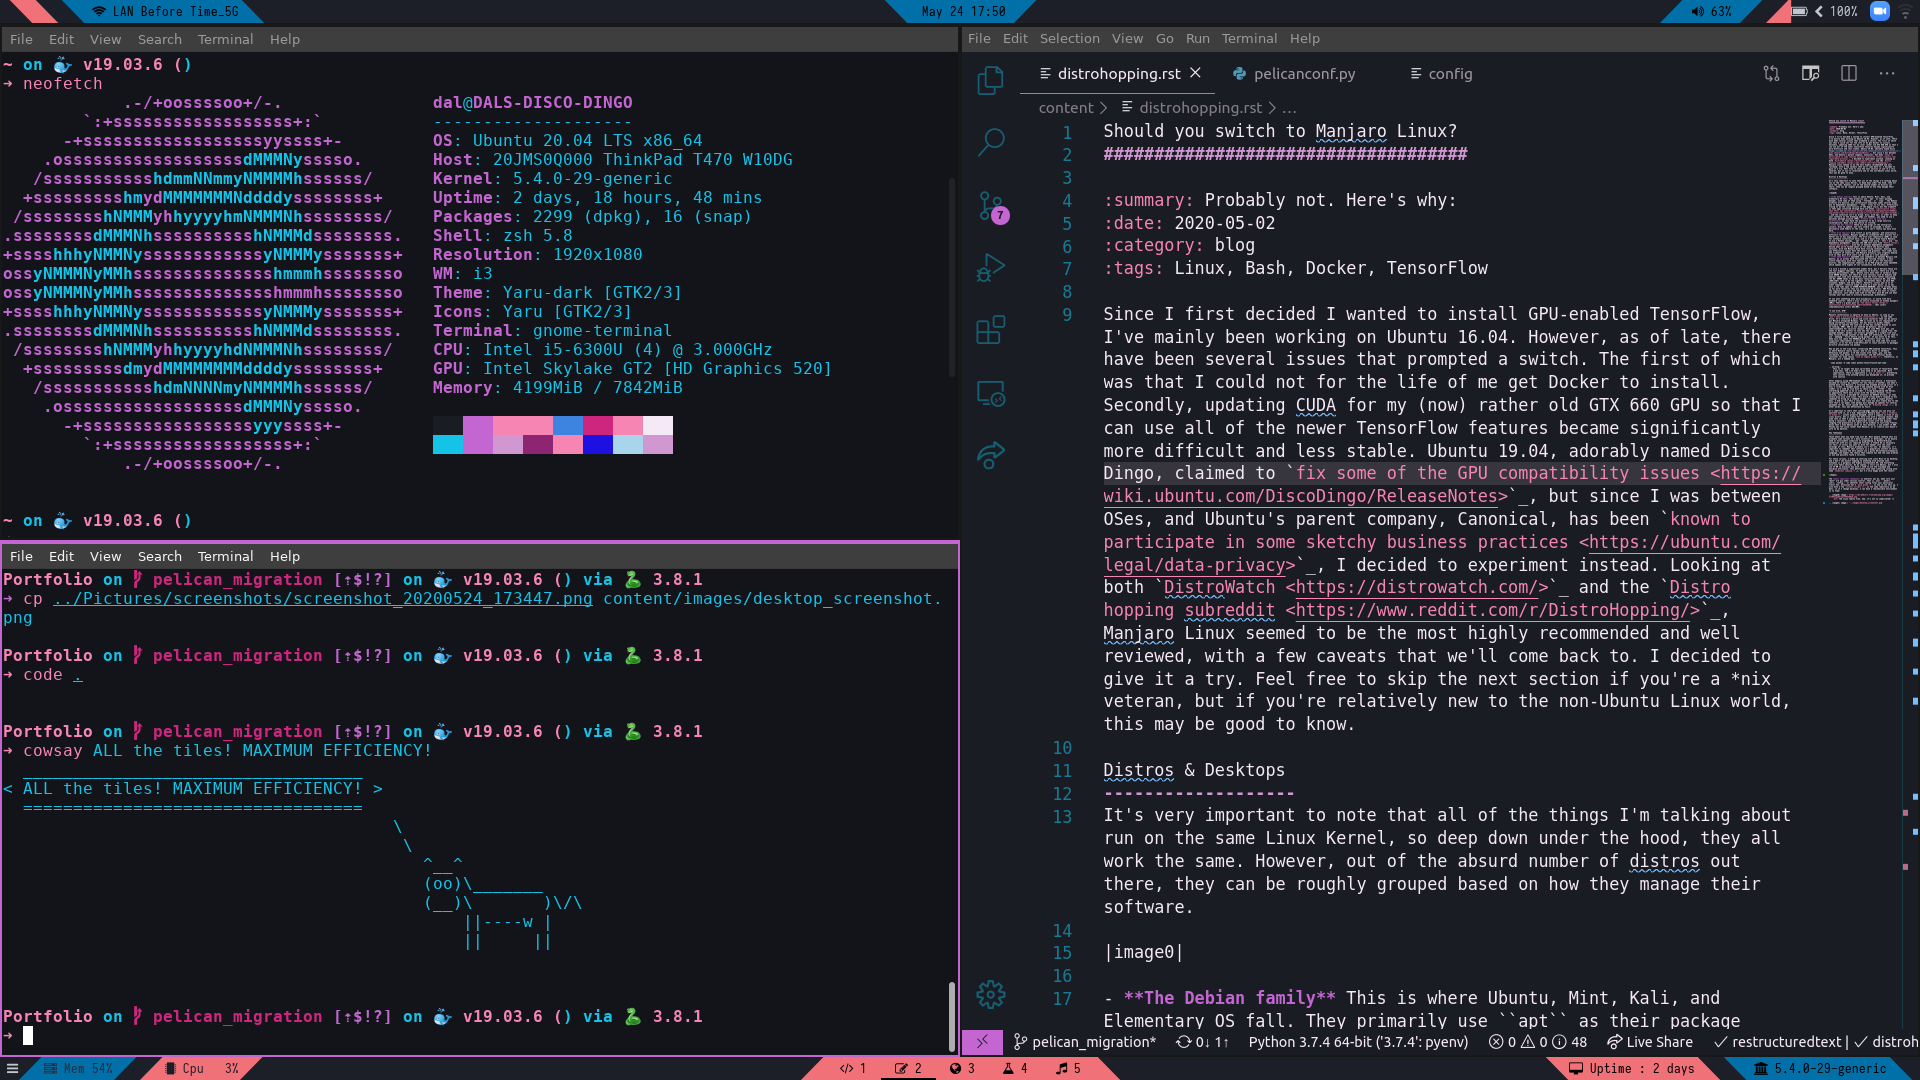Open the VS Code Explorer view icon
The width and height of the screenshot is (1920, 1080).
click(x=990, y=79)
